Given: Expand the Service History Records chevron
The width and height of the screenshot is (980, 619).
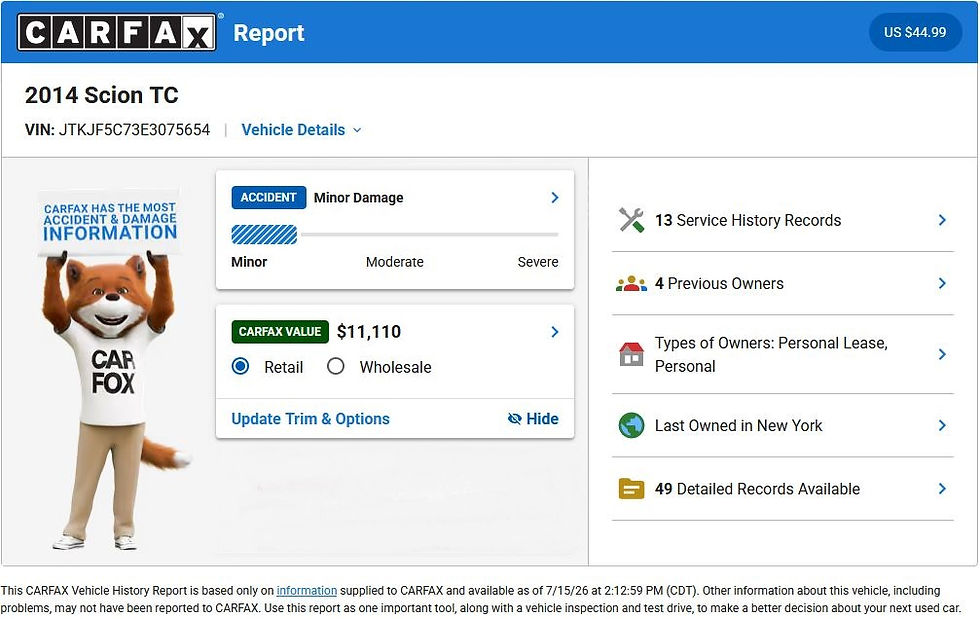Looking at the screenshot, I should click(942, 220).
